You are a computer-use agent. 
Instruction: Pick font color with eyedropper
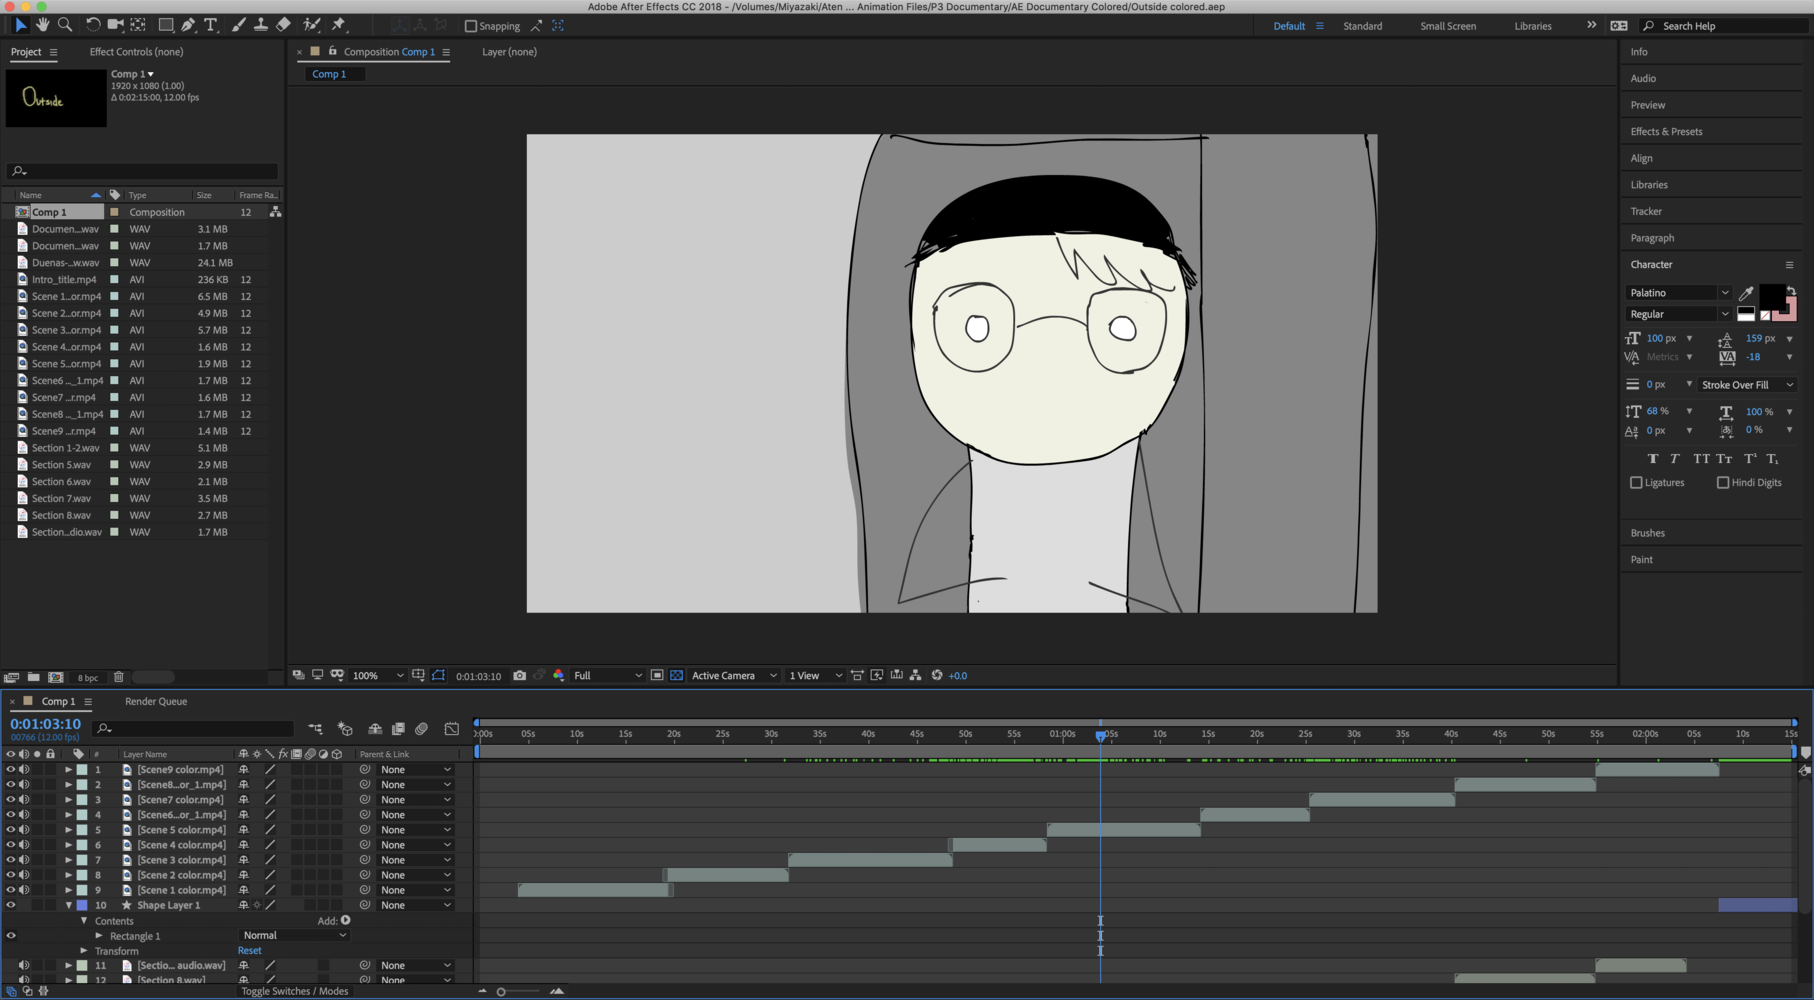(x=1746, y=293)
